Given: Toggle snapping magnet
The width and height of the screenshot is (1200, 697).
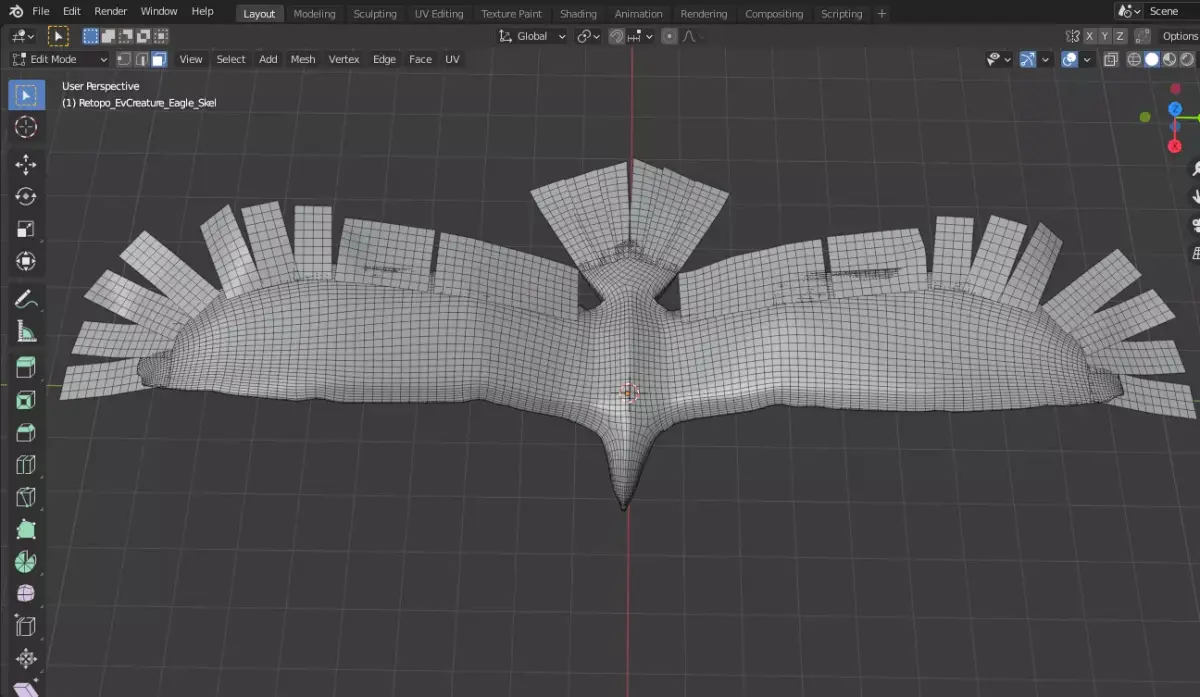Looking at the screenshot, I should pos(617,36).
